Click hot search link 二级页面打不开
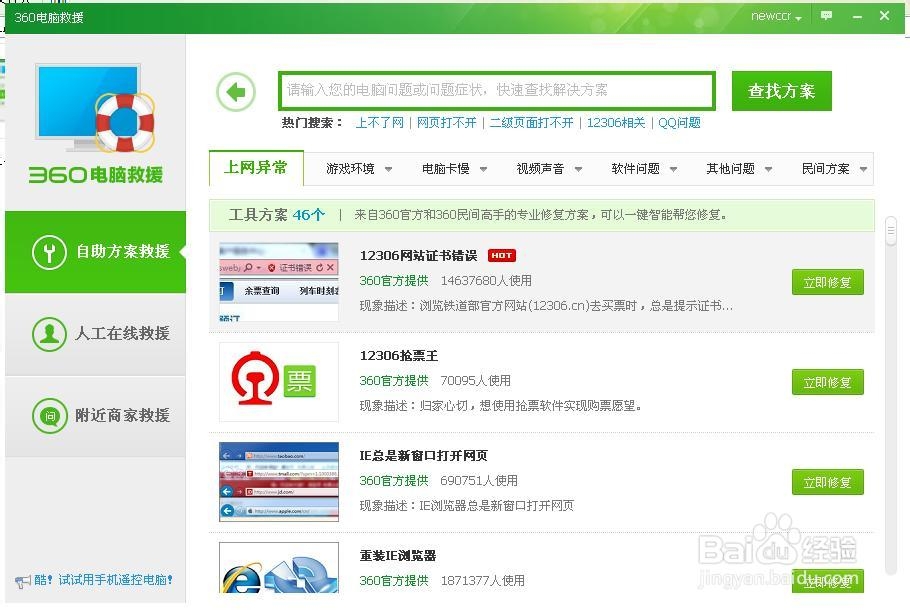The height and width of the screenshot is (610, 910). (531, 123)
